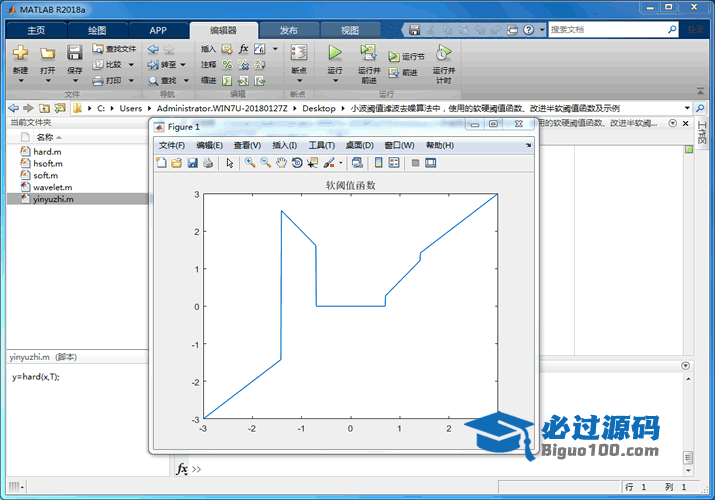Click the percent comment icon
Image resolution: width=715 pixels, height=500 pixels.
227,65
